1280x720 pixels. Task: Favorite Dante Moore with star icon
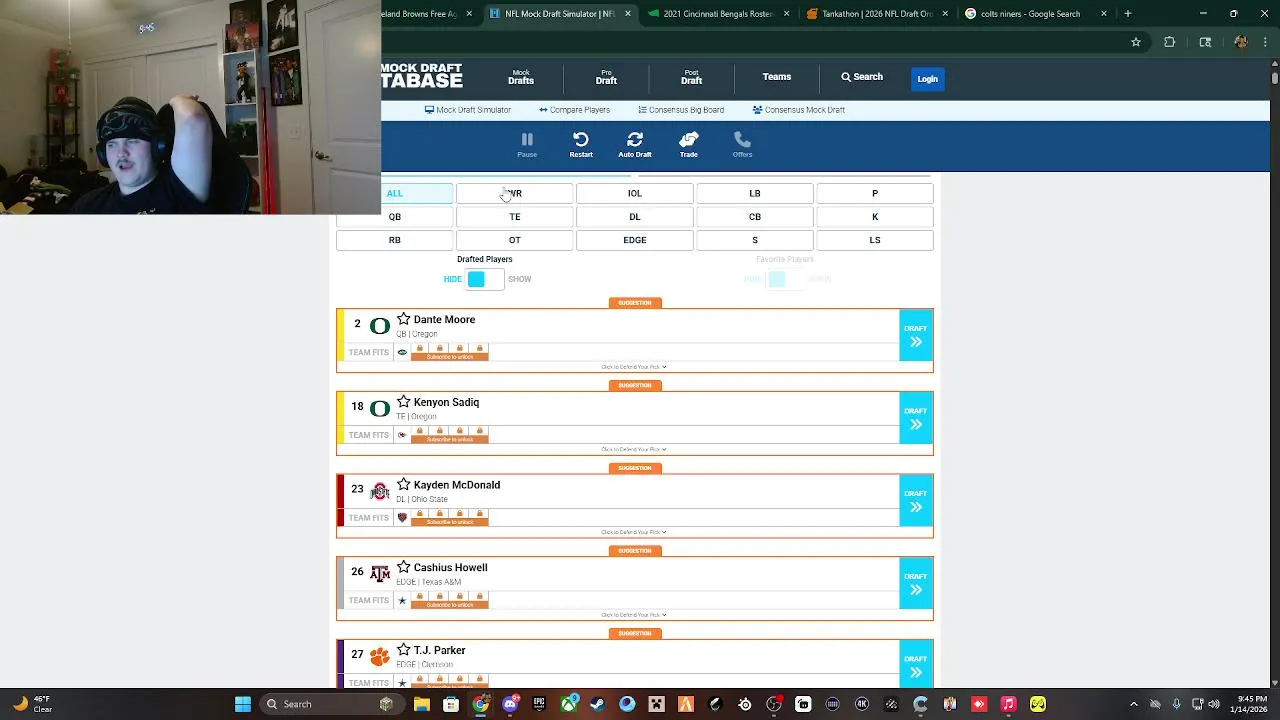[404, 319]
